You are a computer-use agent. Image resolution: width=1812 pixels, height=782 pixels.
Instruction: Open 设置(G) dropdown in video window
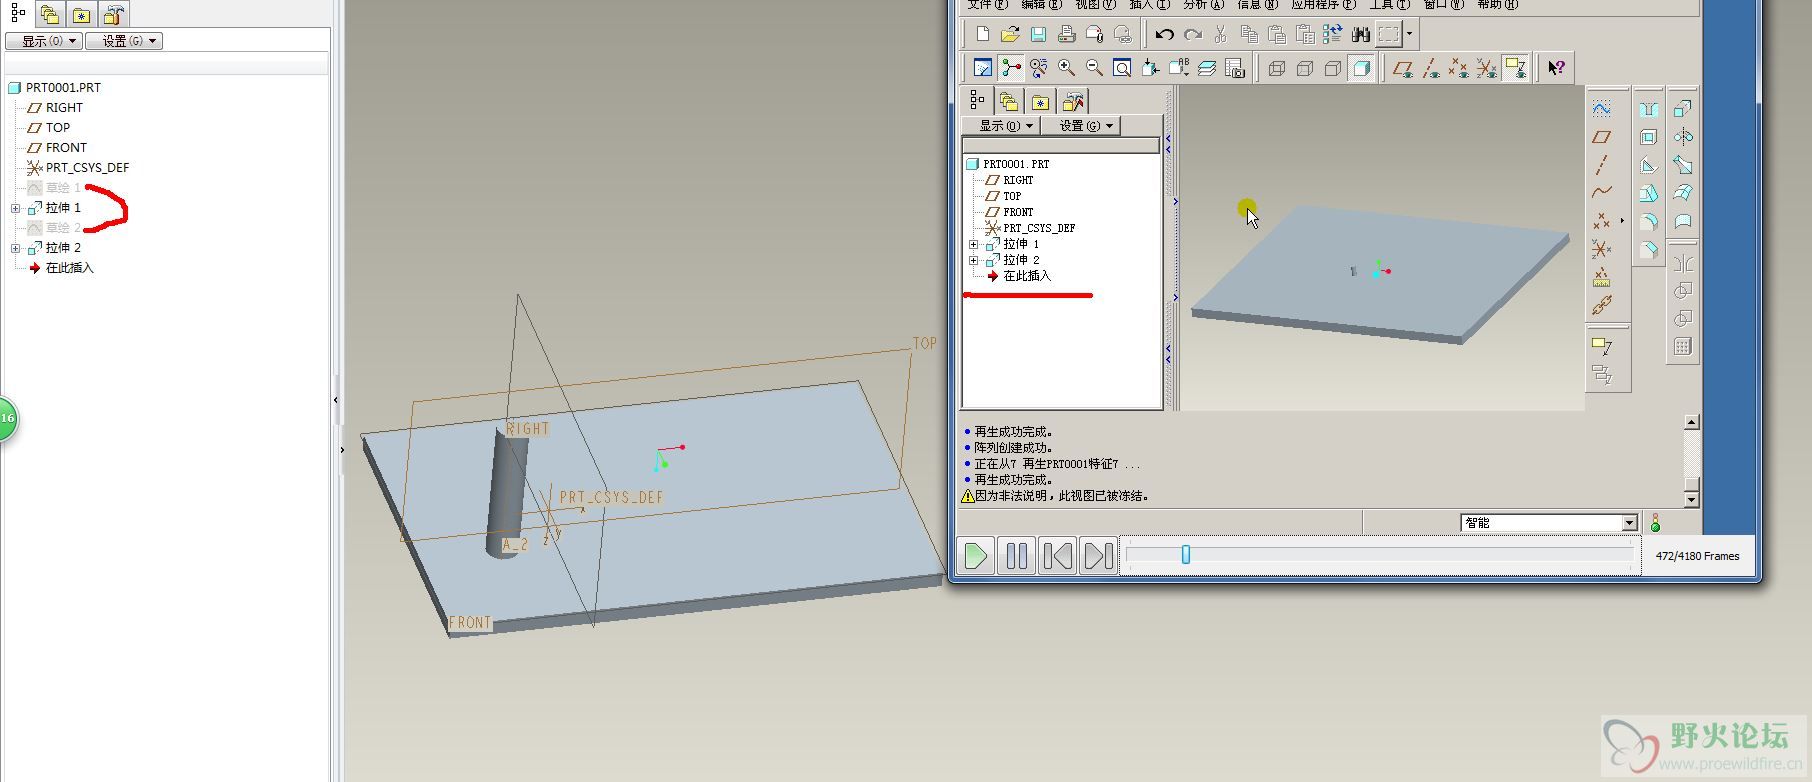point(1081,125)
